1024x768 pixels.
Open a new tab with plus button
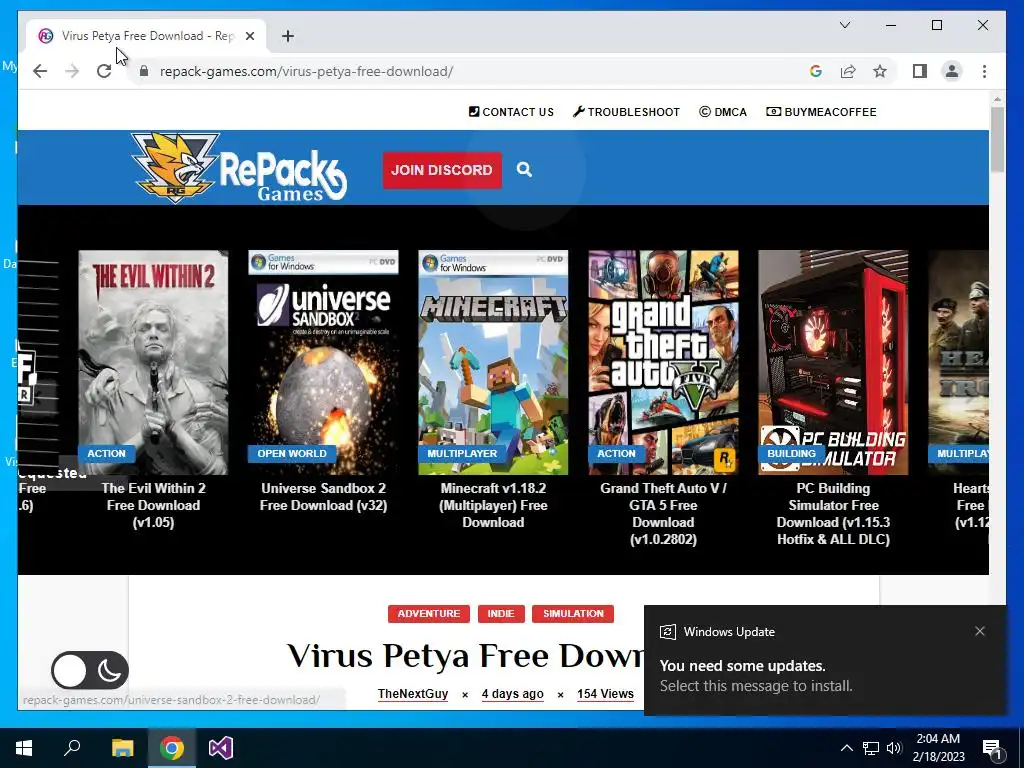(288, 36)
